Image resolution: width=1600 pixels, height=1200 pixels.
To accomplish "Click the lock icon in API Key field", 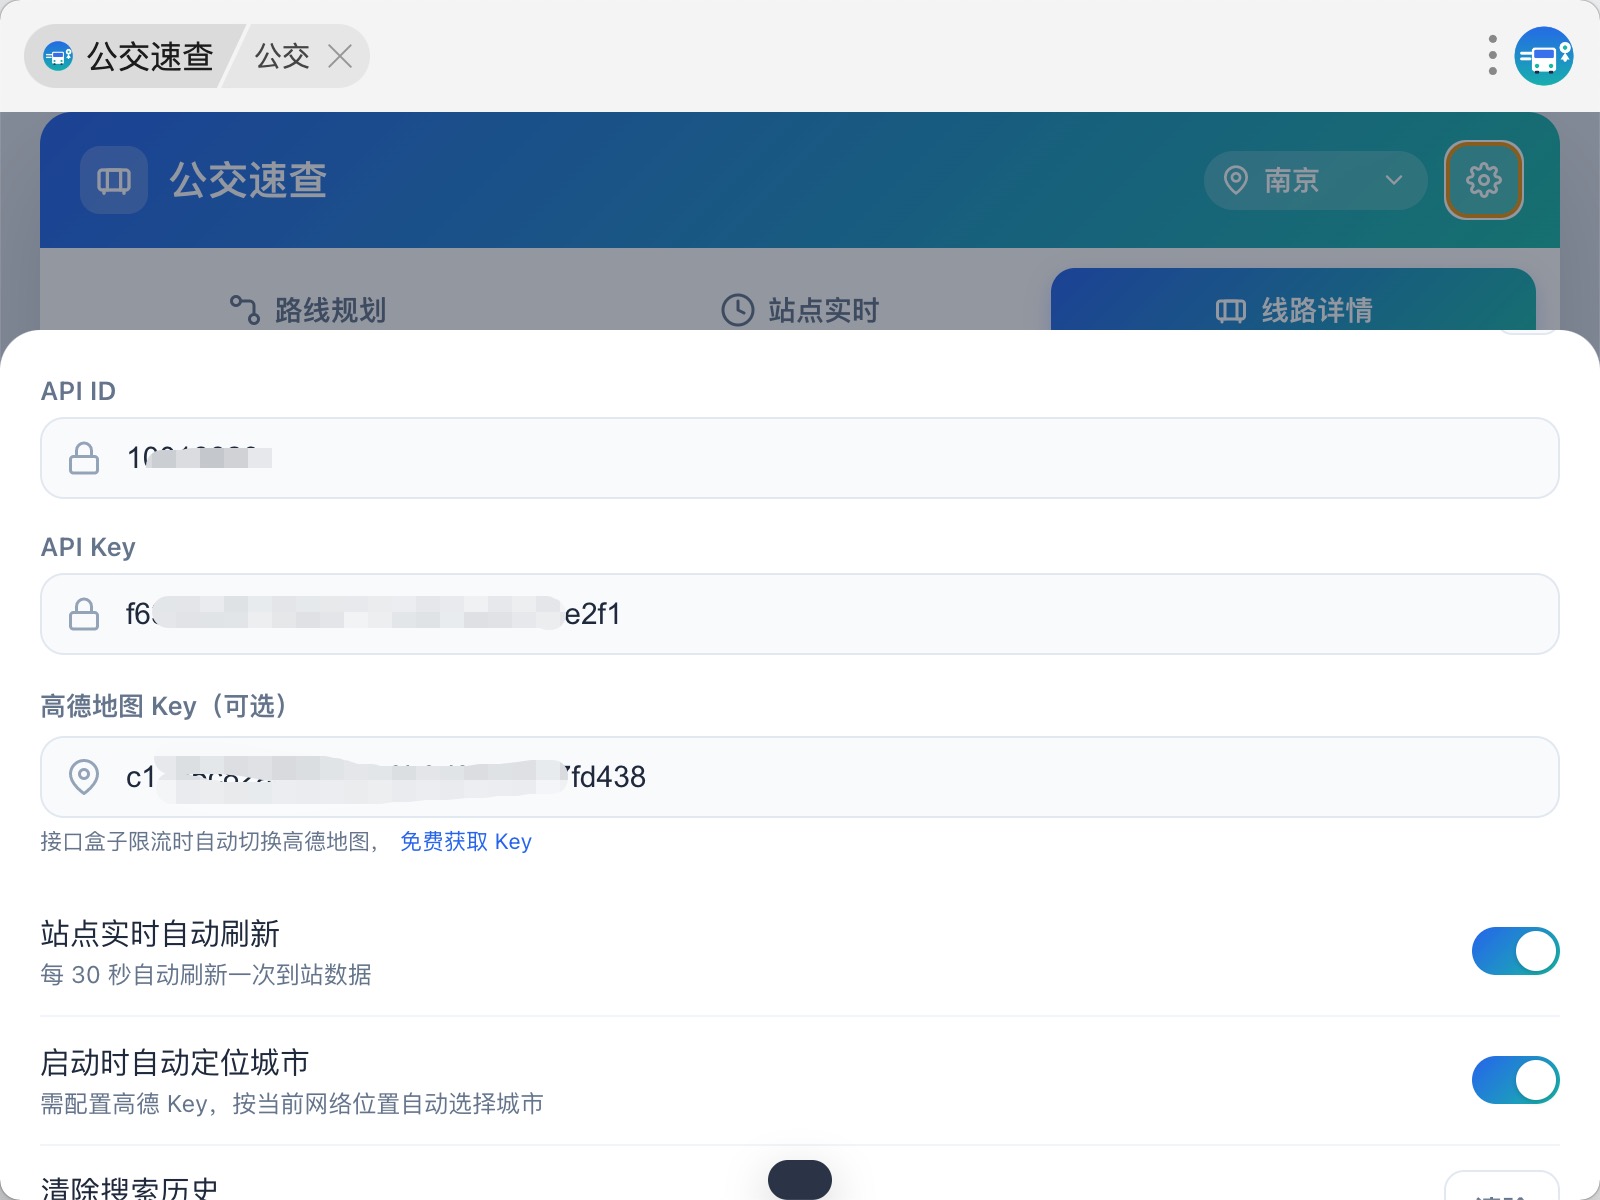I will click(x=84, y=614).
